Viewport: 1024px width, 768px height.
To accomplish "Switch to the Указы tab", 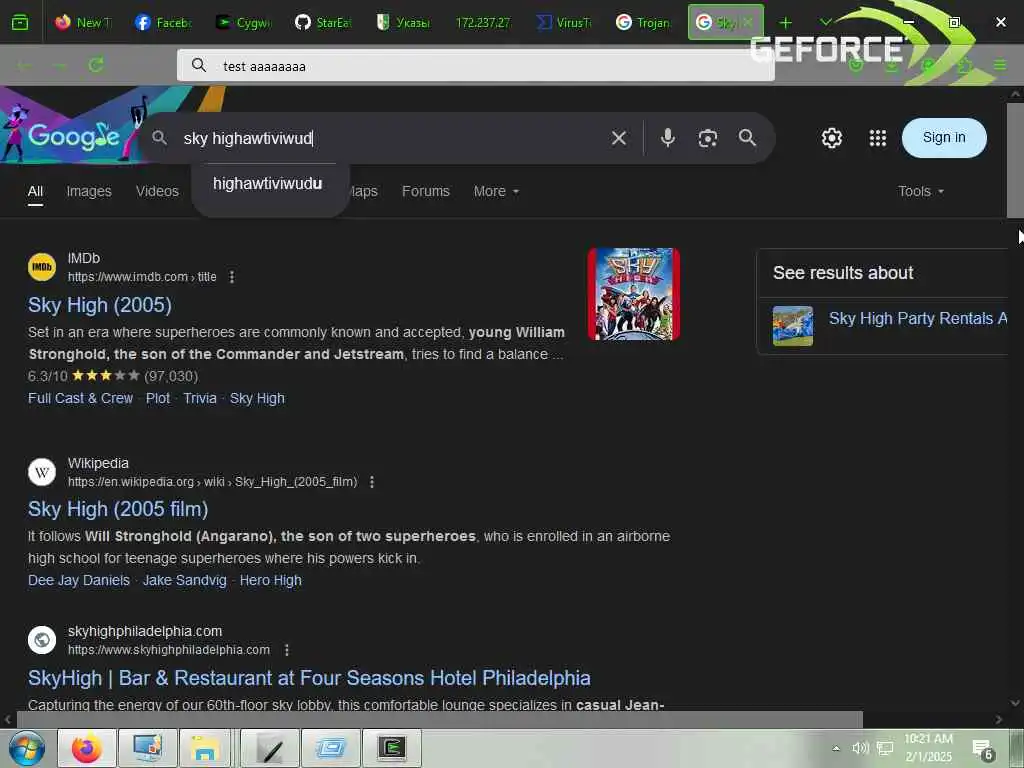I will pos(404,23).
